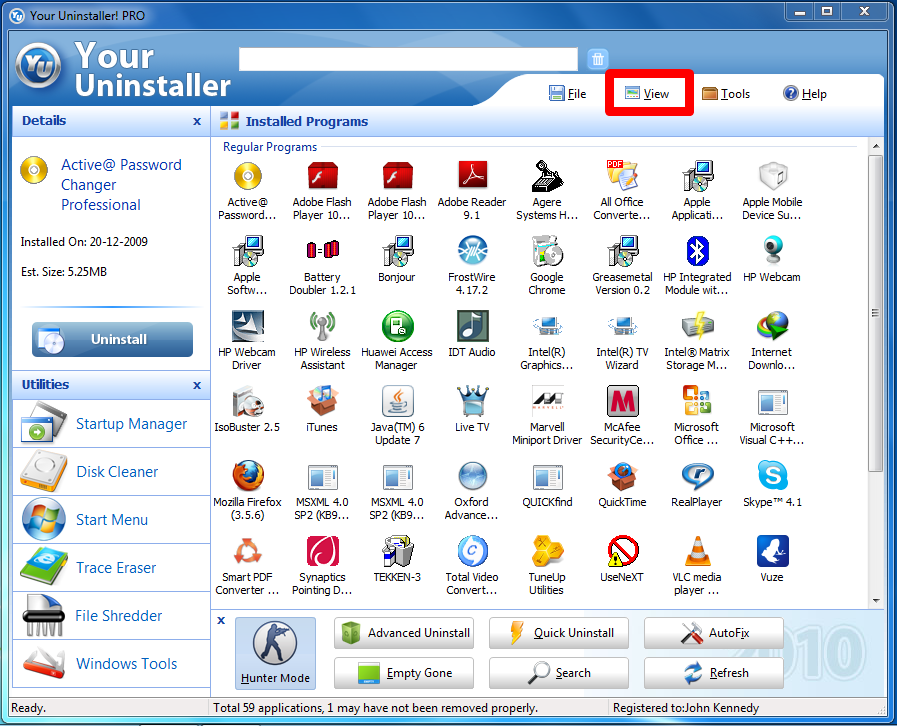
Task: Select Bonjour program icon
Action: [x=397, y=251]
